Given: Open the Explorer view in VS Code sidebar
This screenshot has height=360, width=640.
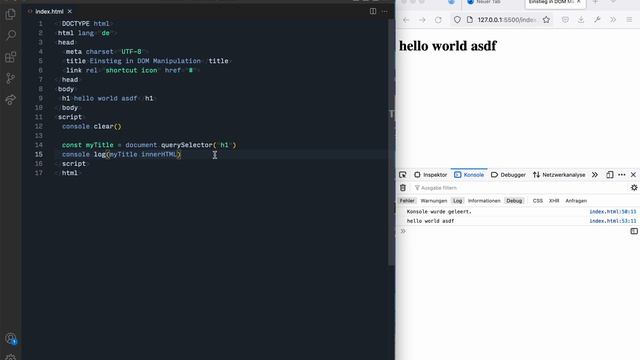Looking at the screenshot, I should tap(11, 14).
